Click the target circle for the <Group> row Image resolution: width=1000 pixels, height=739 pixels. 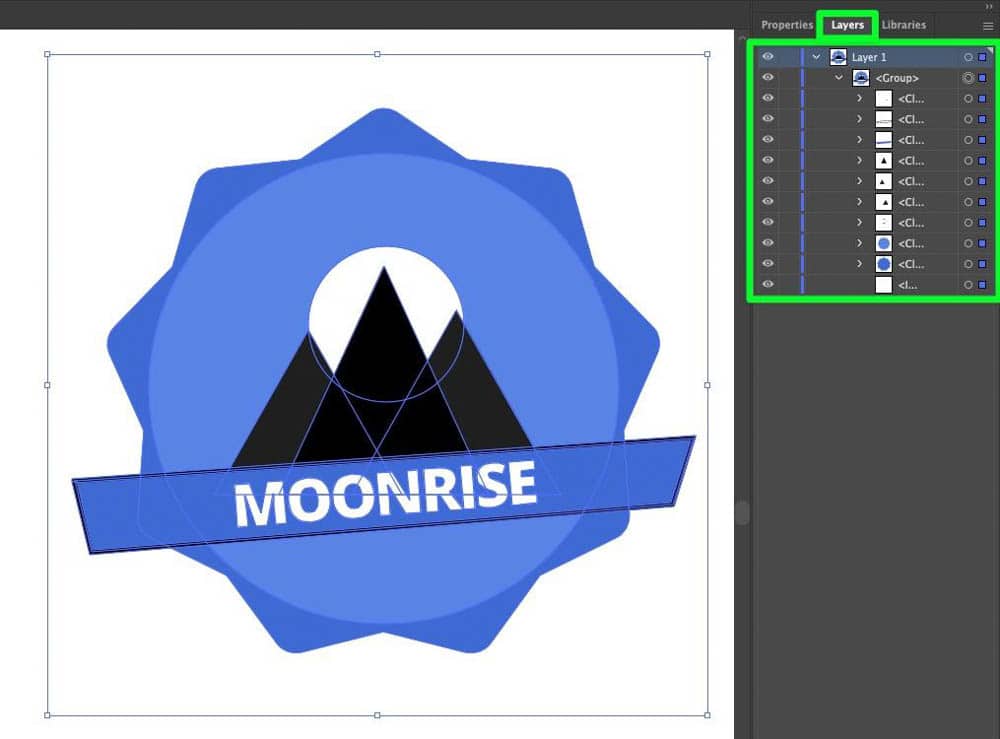point(968,78)
